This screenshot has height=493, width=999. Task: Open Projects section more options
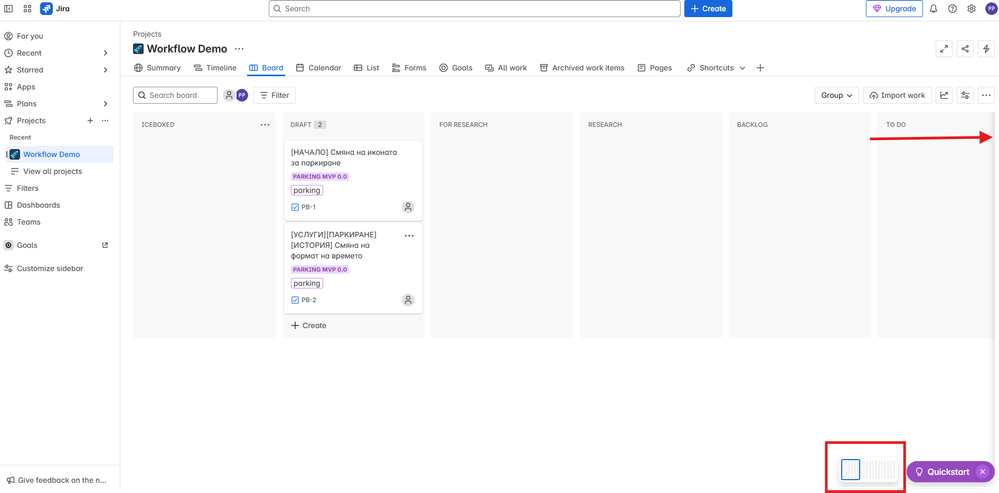(x=105, y=120)
